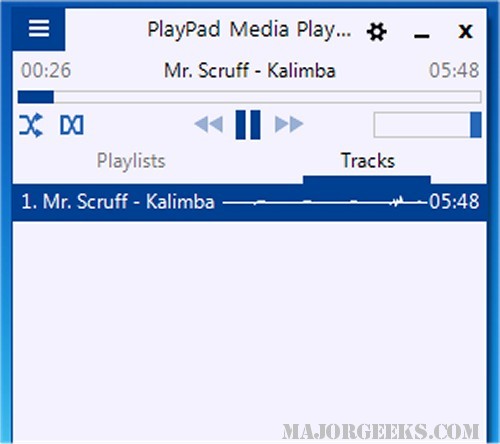
Task: Toggle the repeat mode icon
Action: point(72,125)
